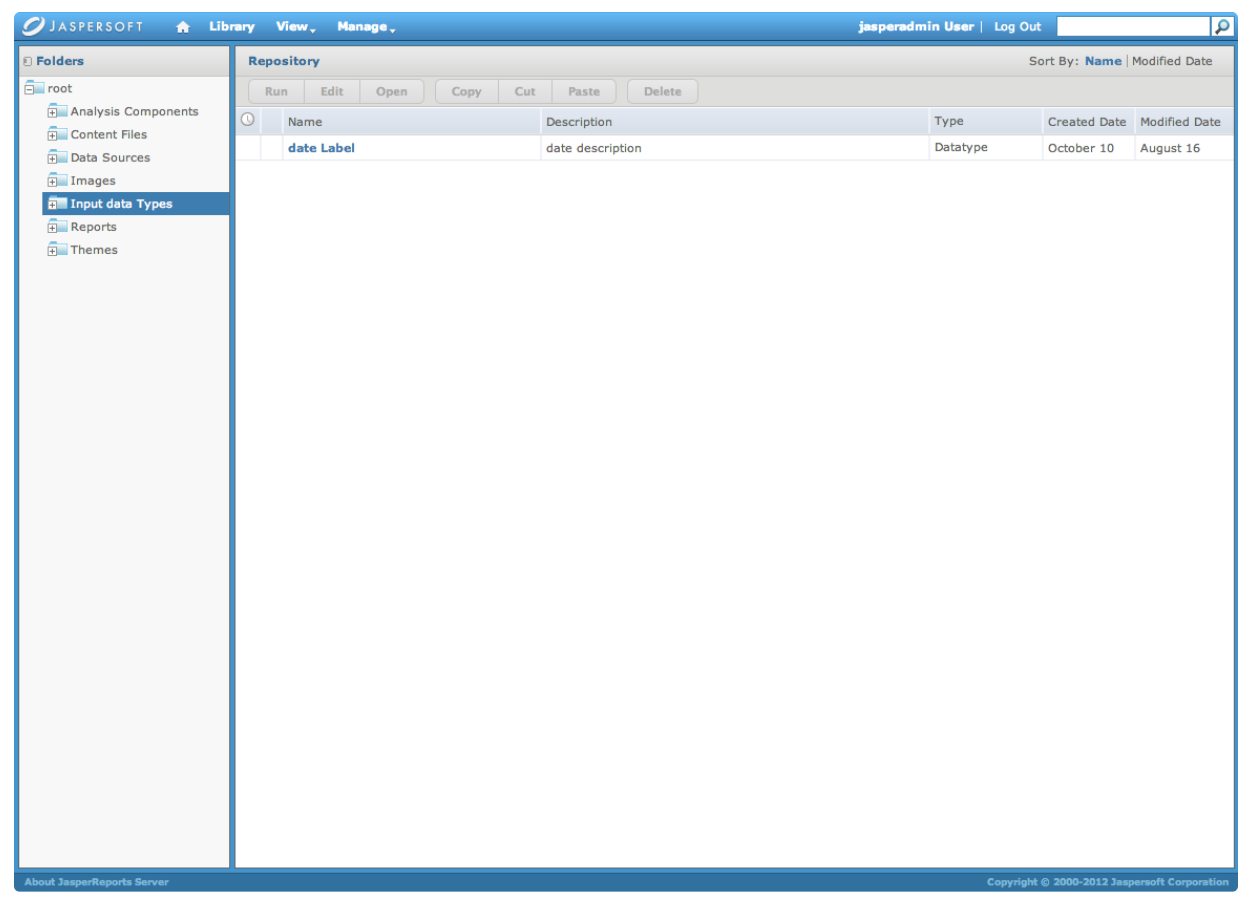Click the Themes folder icon
Viewport: 1256px width, 922px height.
tap(61, 250)
